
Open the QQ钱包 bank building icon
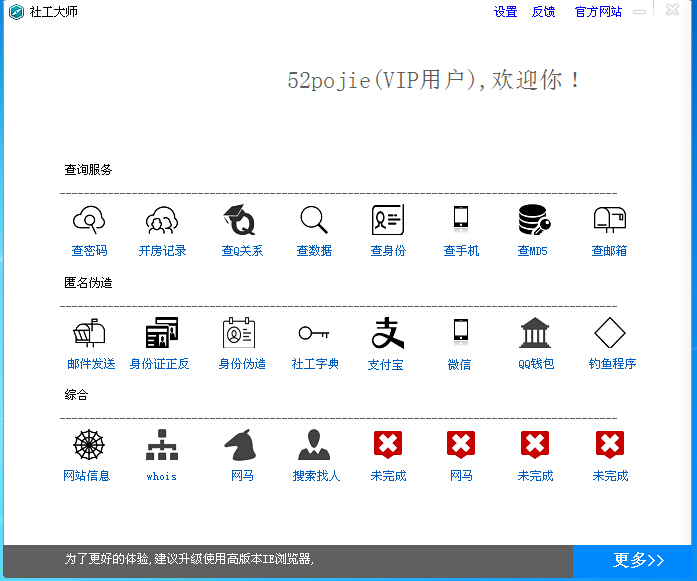(535, 333)
